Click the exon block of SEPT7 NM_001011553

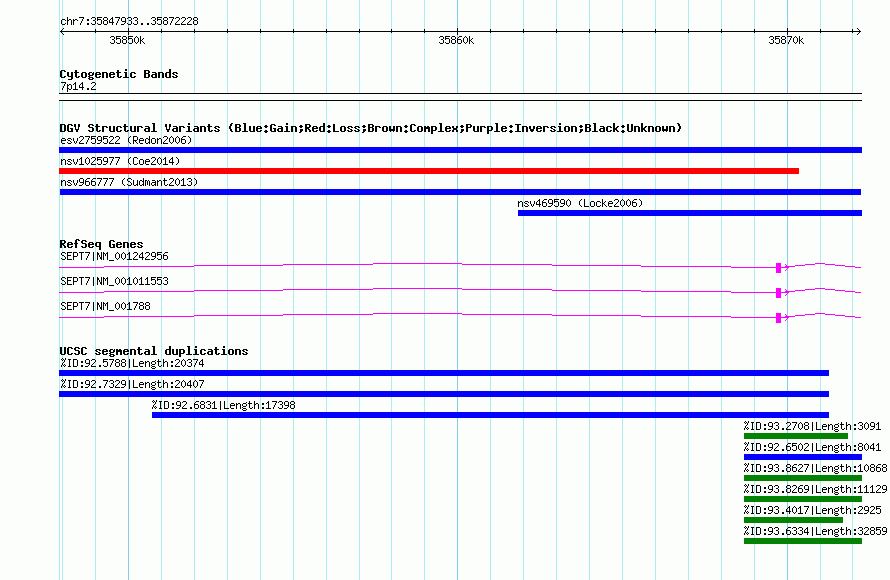pos(778,293)
